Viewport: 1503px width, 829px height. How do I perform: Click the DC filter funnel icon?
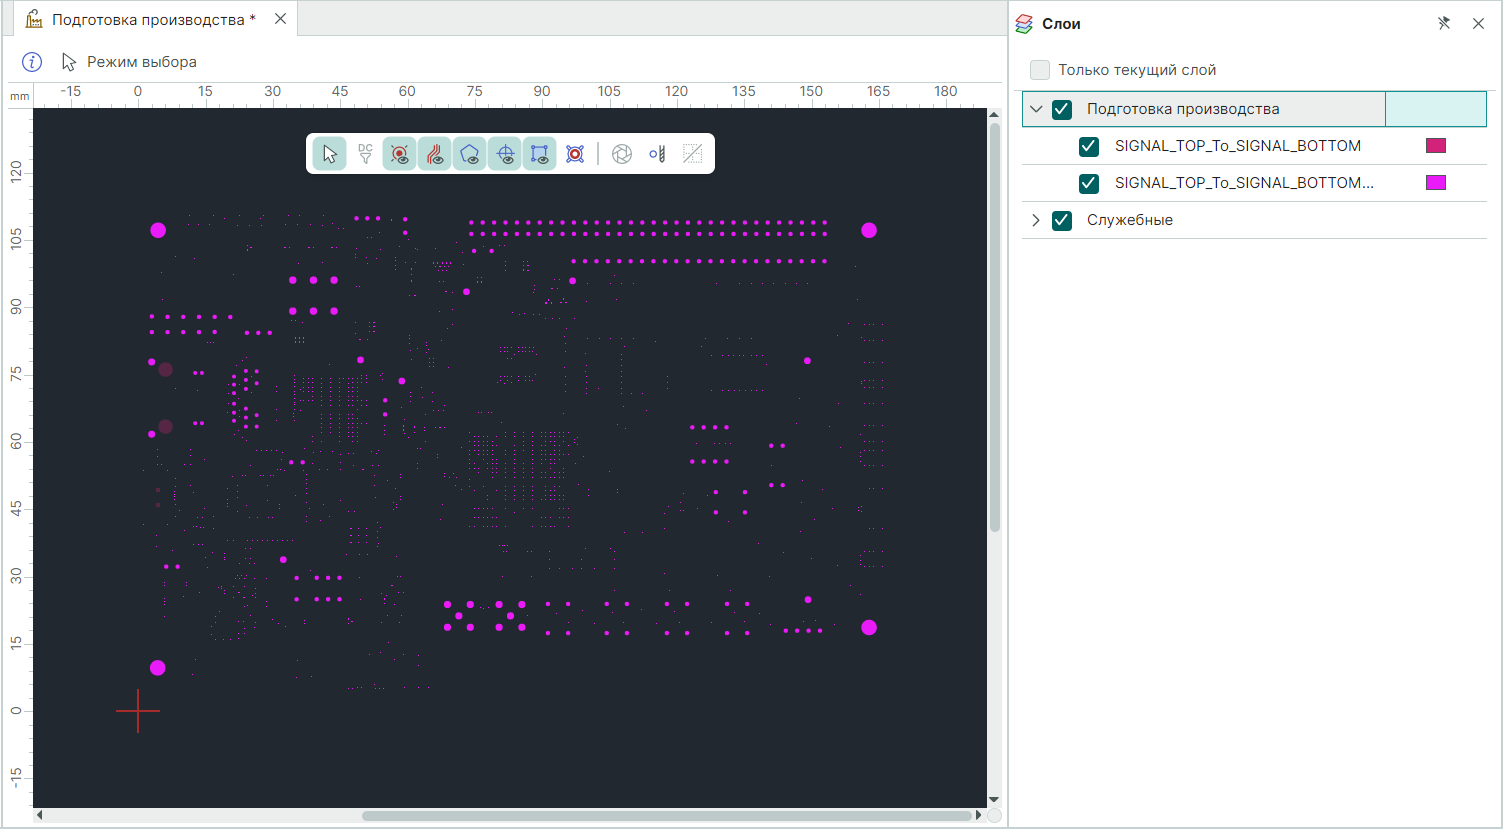pyautogui.click(x=365, y=154)
